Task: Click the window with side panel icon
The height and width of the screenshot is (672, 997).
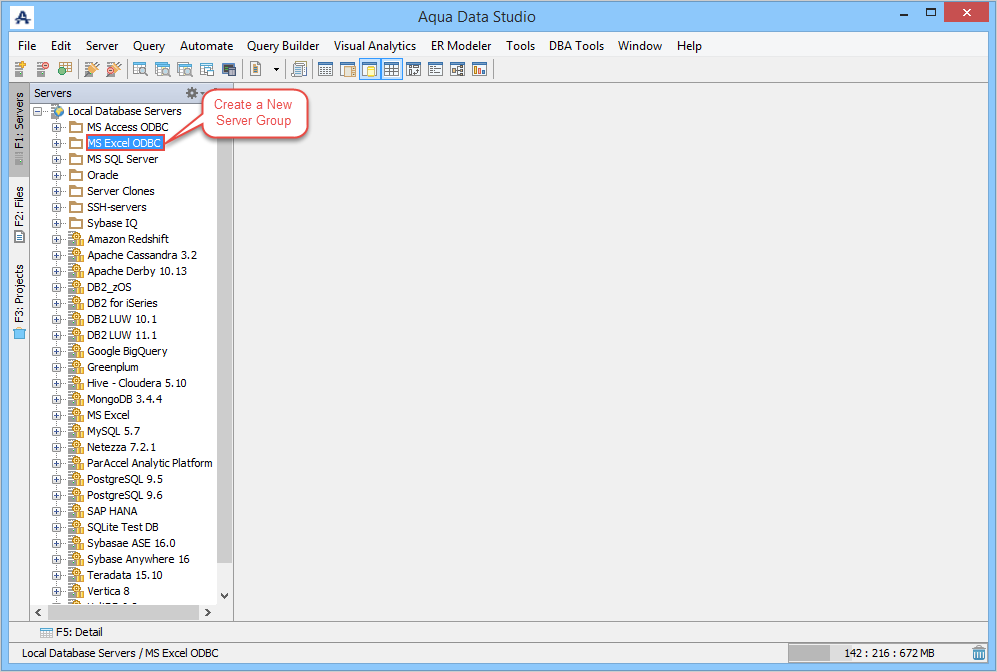Action: [347, 69]
